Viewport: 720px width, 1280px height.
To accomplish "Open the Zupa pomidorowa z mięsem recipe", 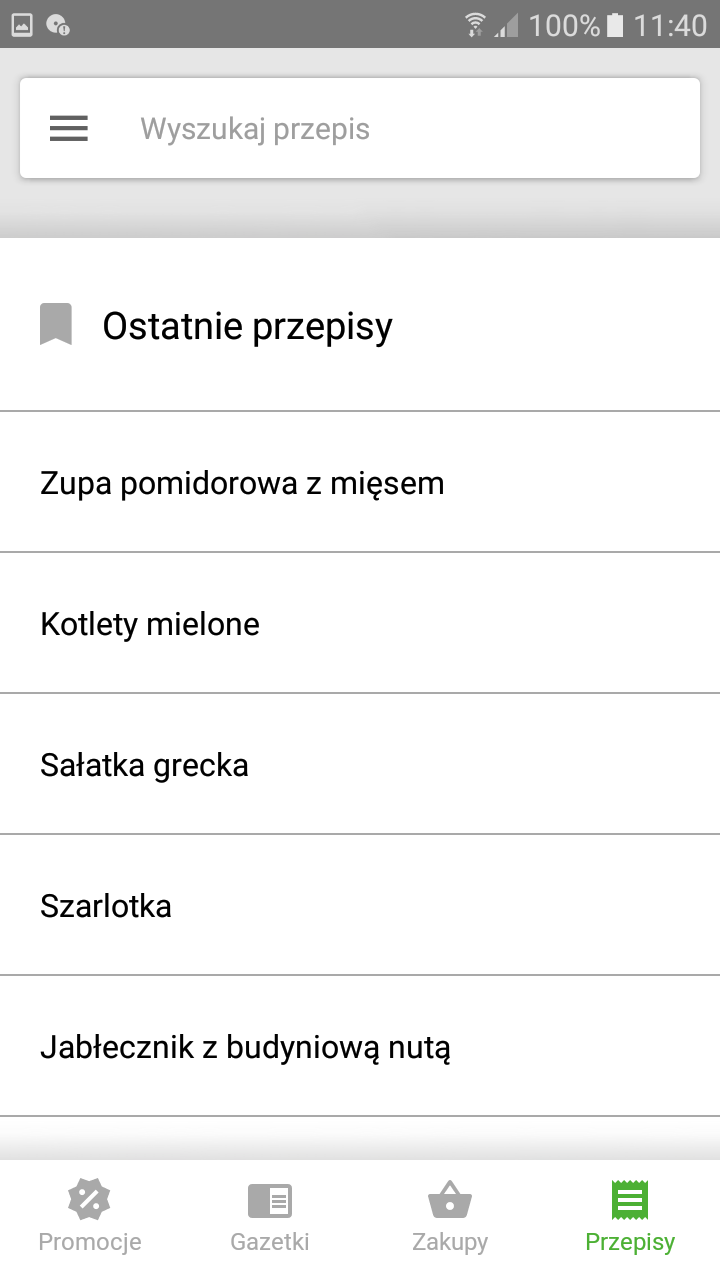I will pos(242,483).
